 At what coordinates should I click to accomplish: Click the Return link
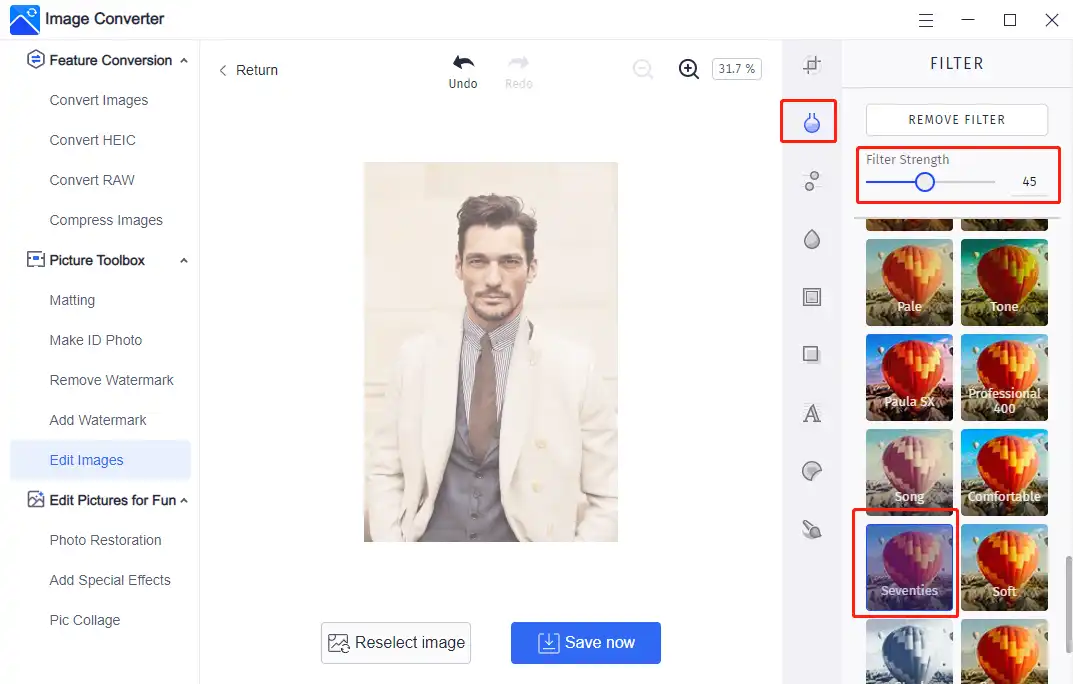click(x=248, y=70)
